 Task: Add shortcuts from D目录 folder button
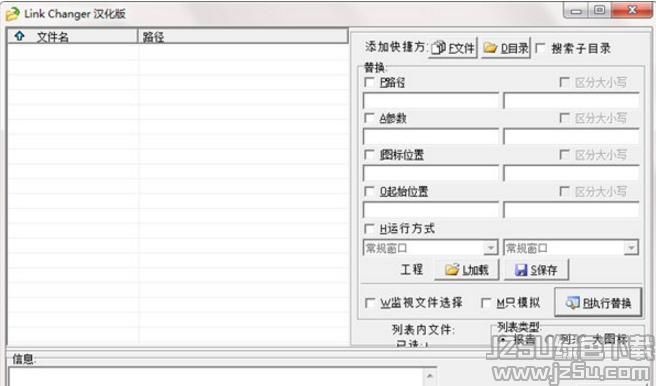point(506,48)
